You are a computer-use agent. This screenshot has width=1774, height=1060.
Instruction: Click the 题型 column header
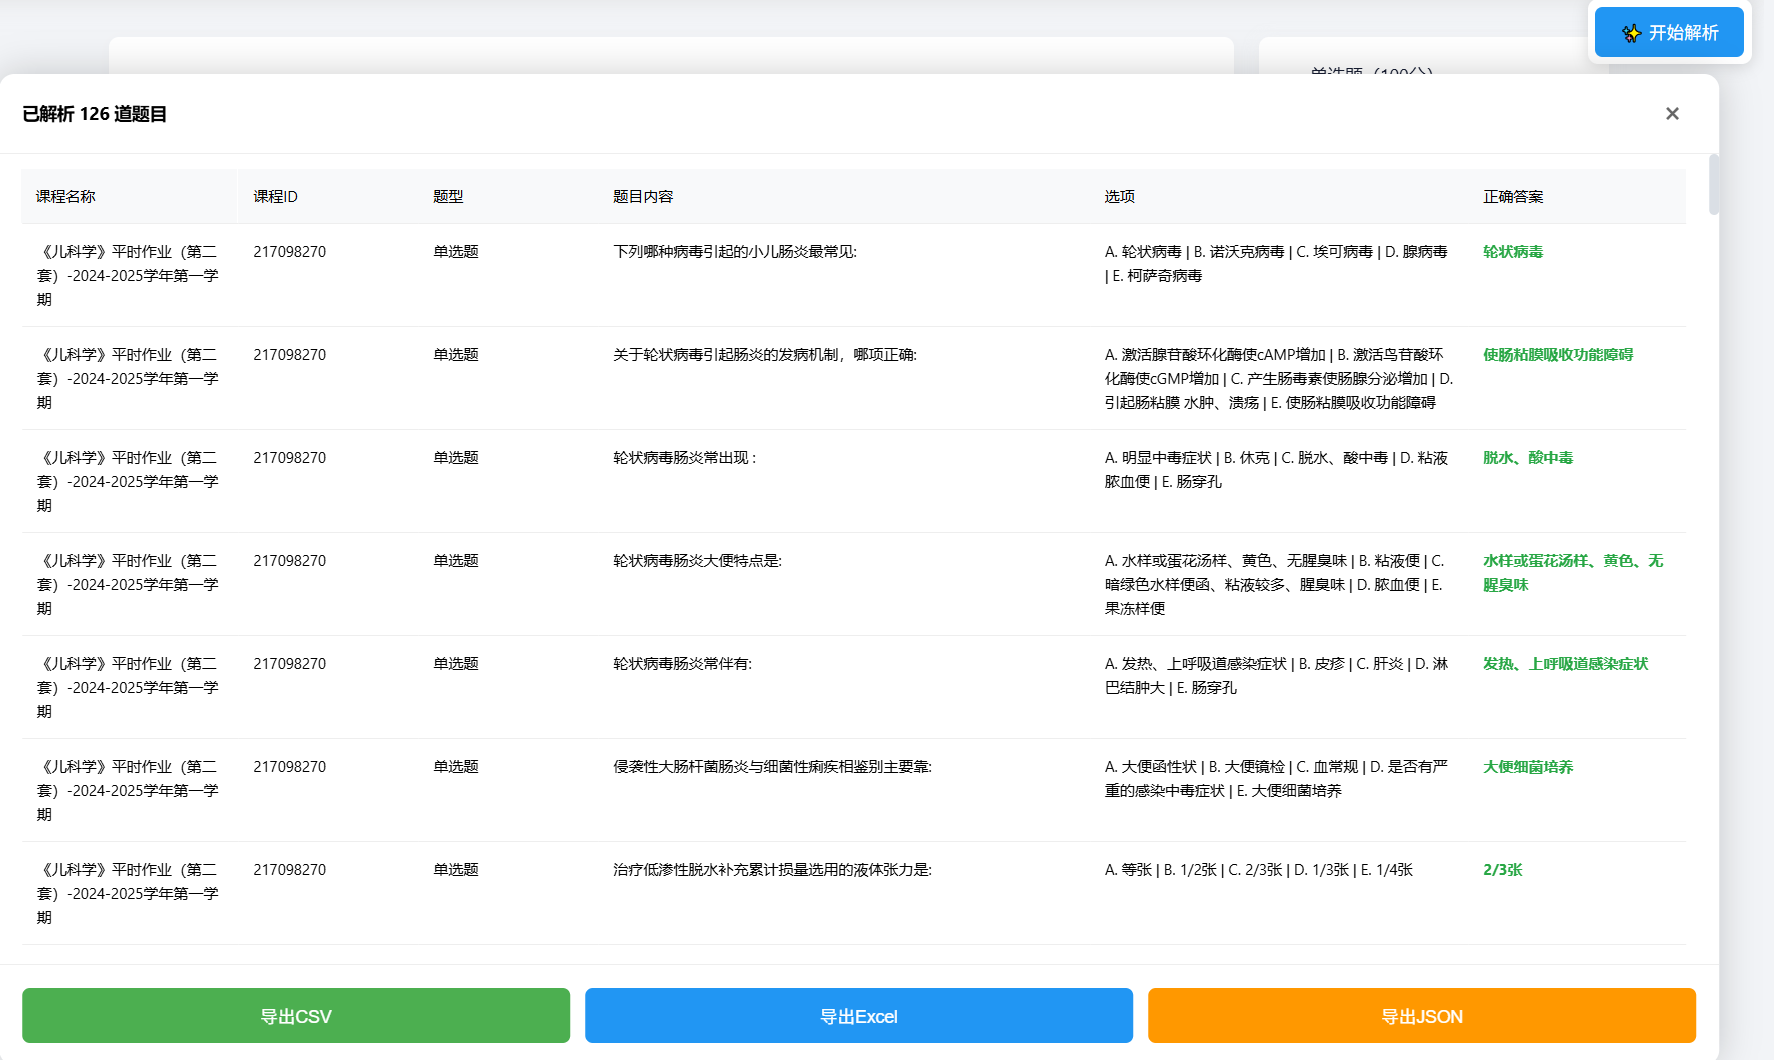(x=448, y=197)
